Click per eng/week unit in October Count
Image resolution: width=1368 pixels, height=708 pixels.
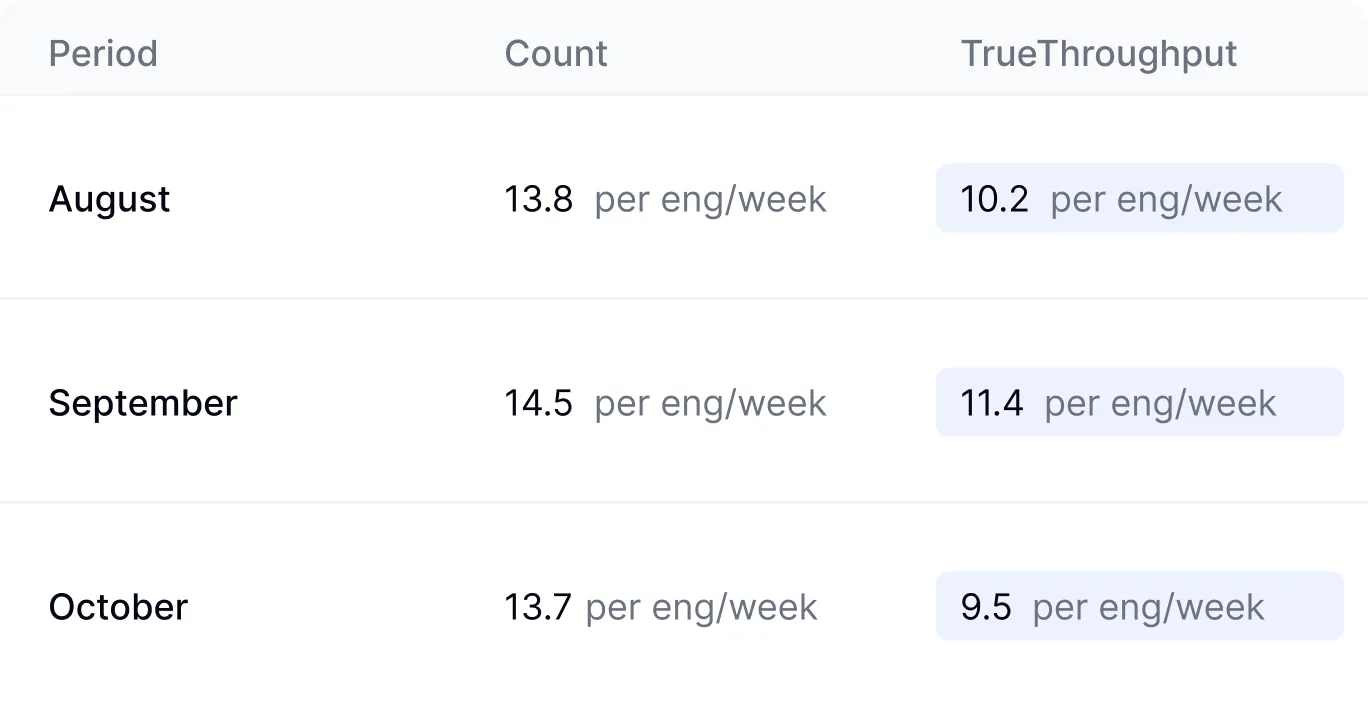pyautogui.click(x=702, y=608)
